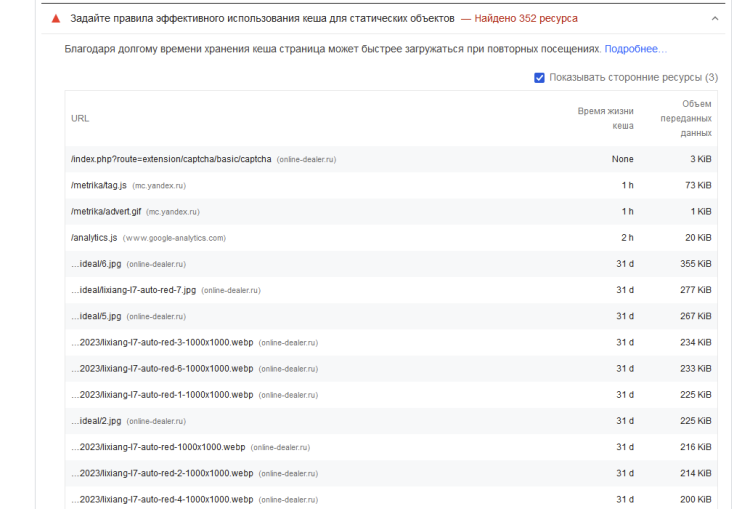Viewport: 750px width, 509px height.
Task: Open the lixiang-l7-auto-red-6-1000x1000.webp link
Action: (x=162, y=368)
